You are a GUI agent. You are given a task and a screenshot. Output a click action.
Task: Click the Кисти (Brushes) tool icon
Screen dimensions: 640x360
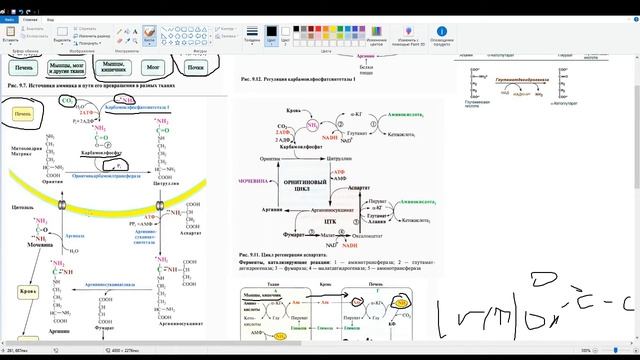click(x=149, y=31)
